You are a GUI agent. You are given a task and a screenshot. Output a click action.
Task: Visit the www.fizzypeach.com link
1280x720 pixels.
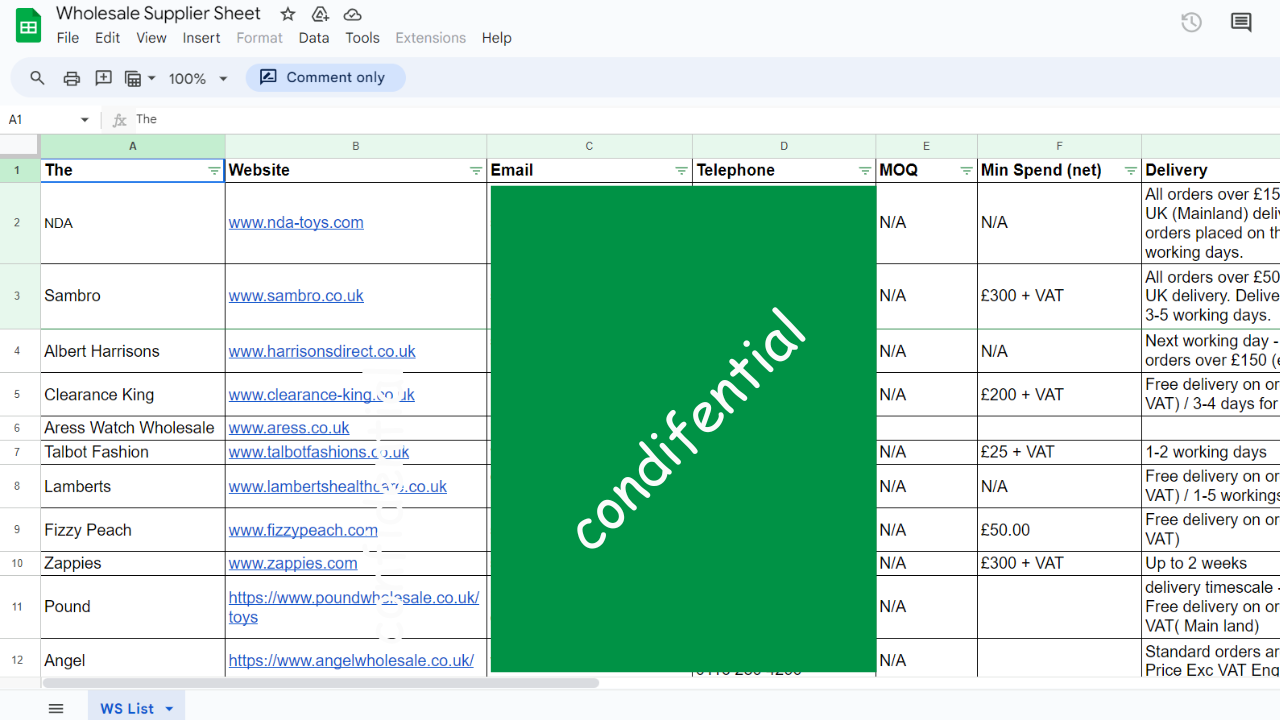click(x=303, y=530)
